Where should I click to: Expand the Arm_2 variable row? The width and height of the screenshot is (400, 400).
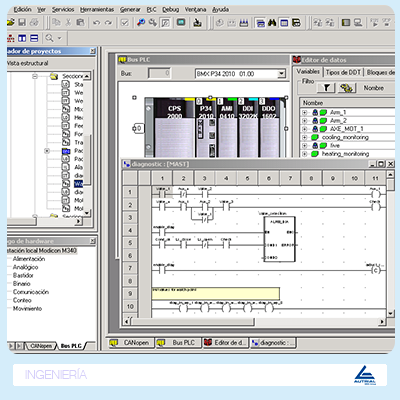tap(304, 121)
